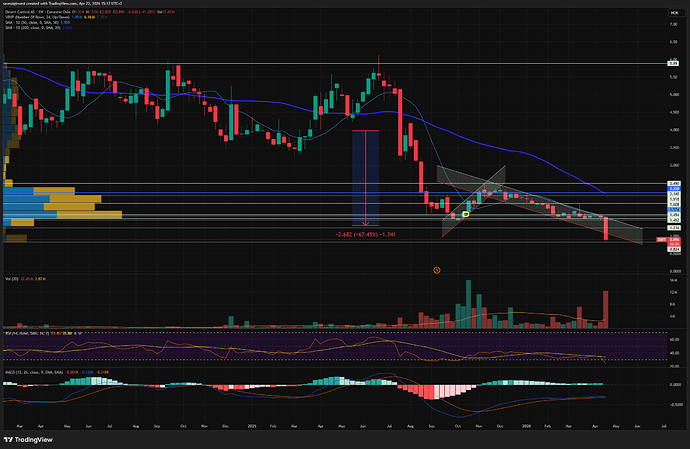Select the NOK currency button on price scale
The image size is (690, 449).
(674, 13)
